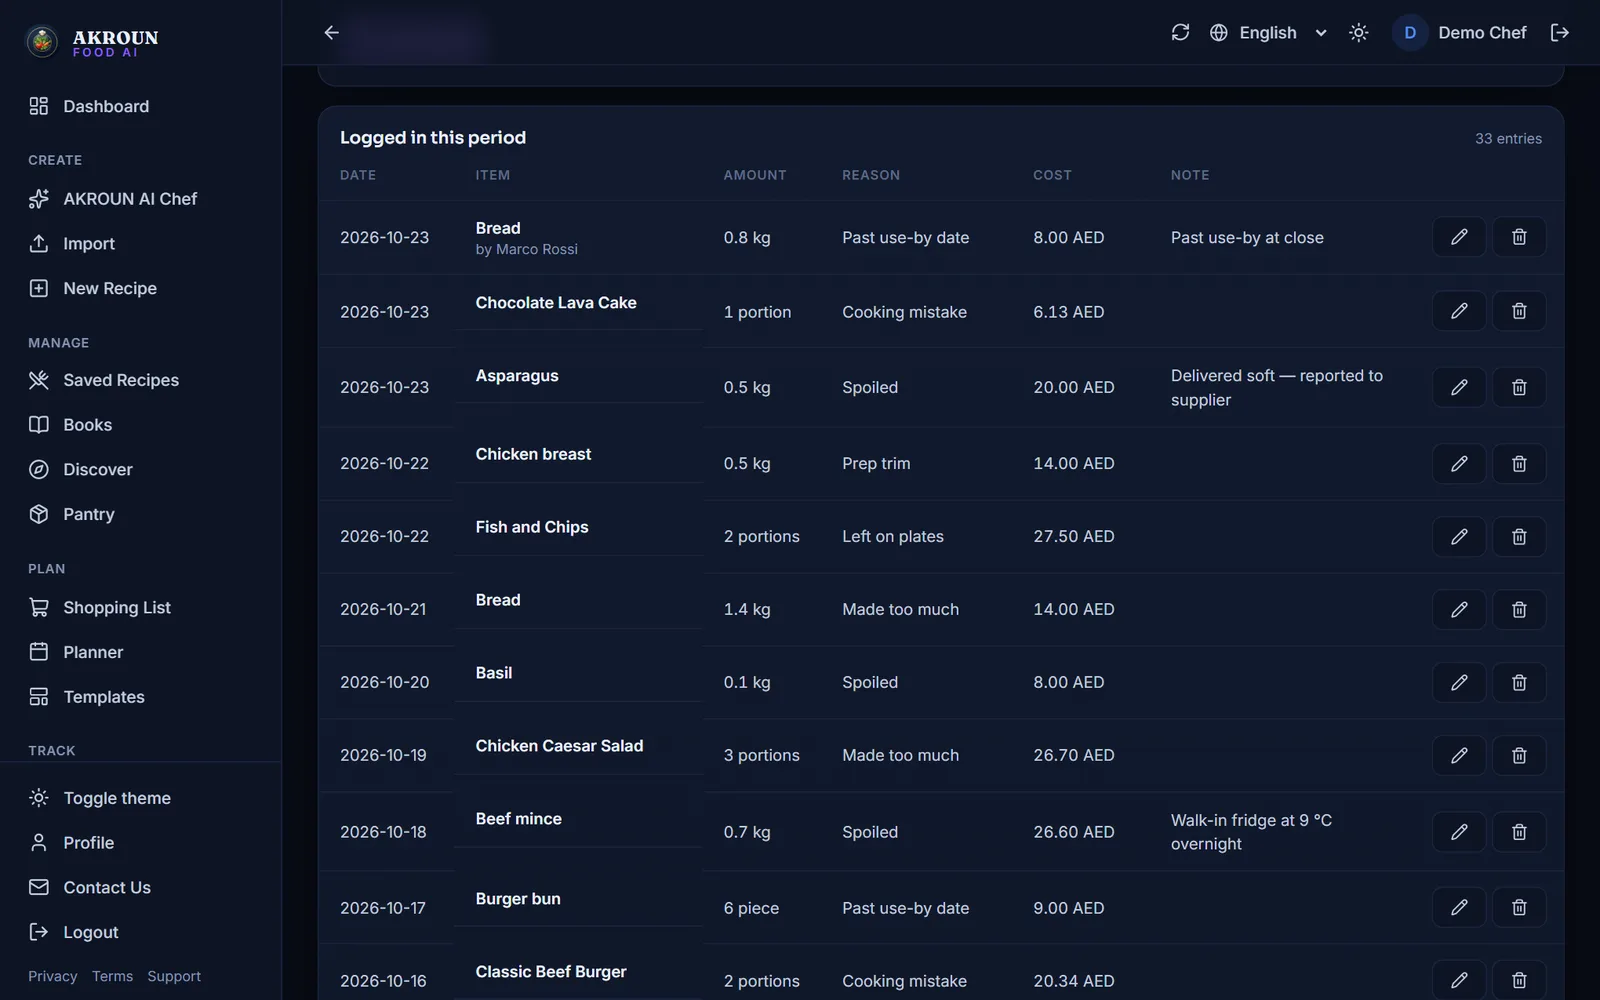Open Saved Recipes

(140, 380)
